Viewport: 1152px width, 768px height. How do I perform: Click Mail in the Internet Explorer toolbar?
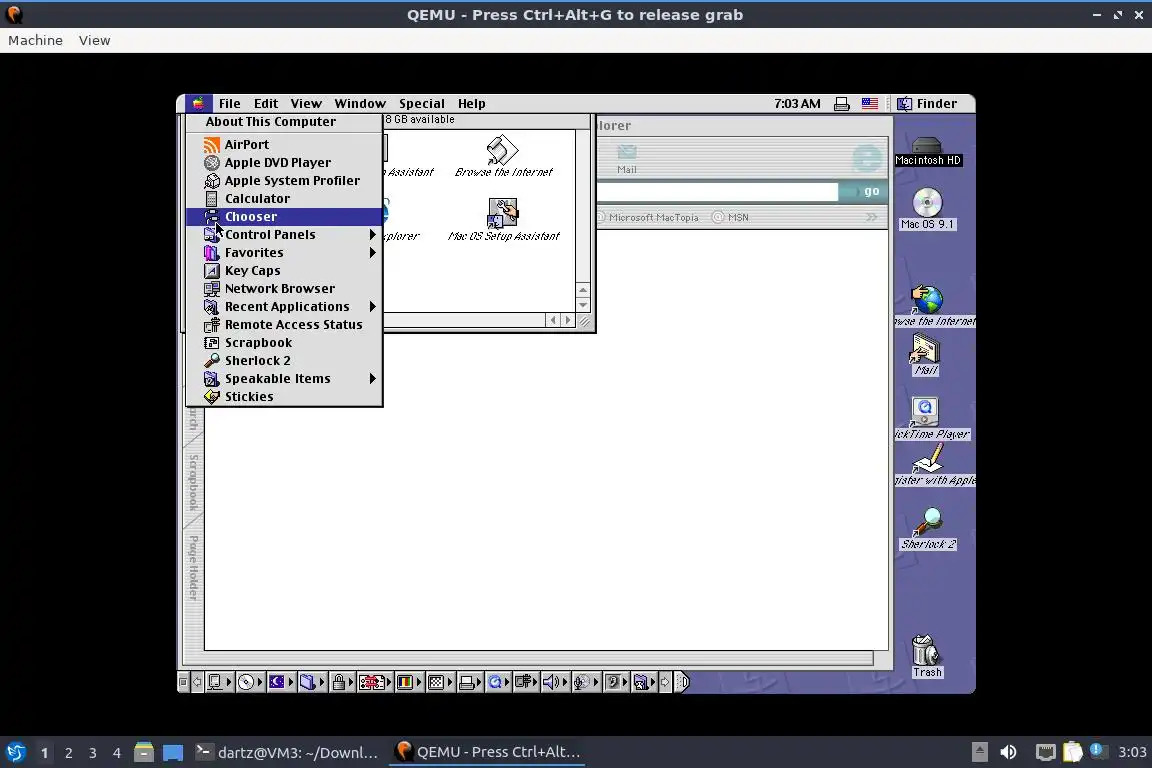627,158
